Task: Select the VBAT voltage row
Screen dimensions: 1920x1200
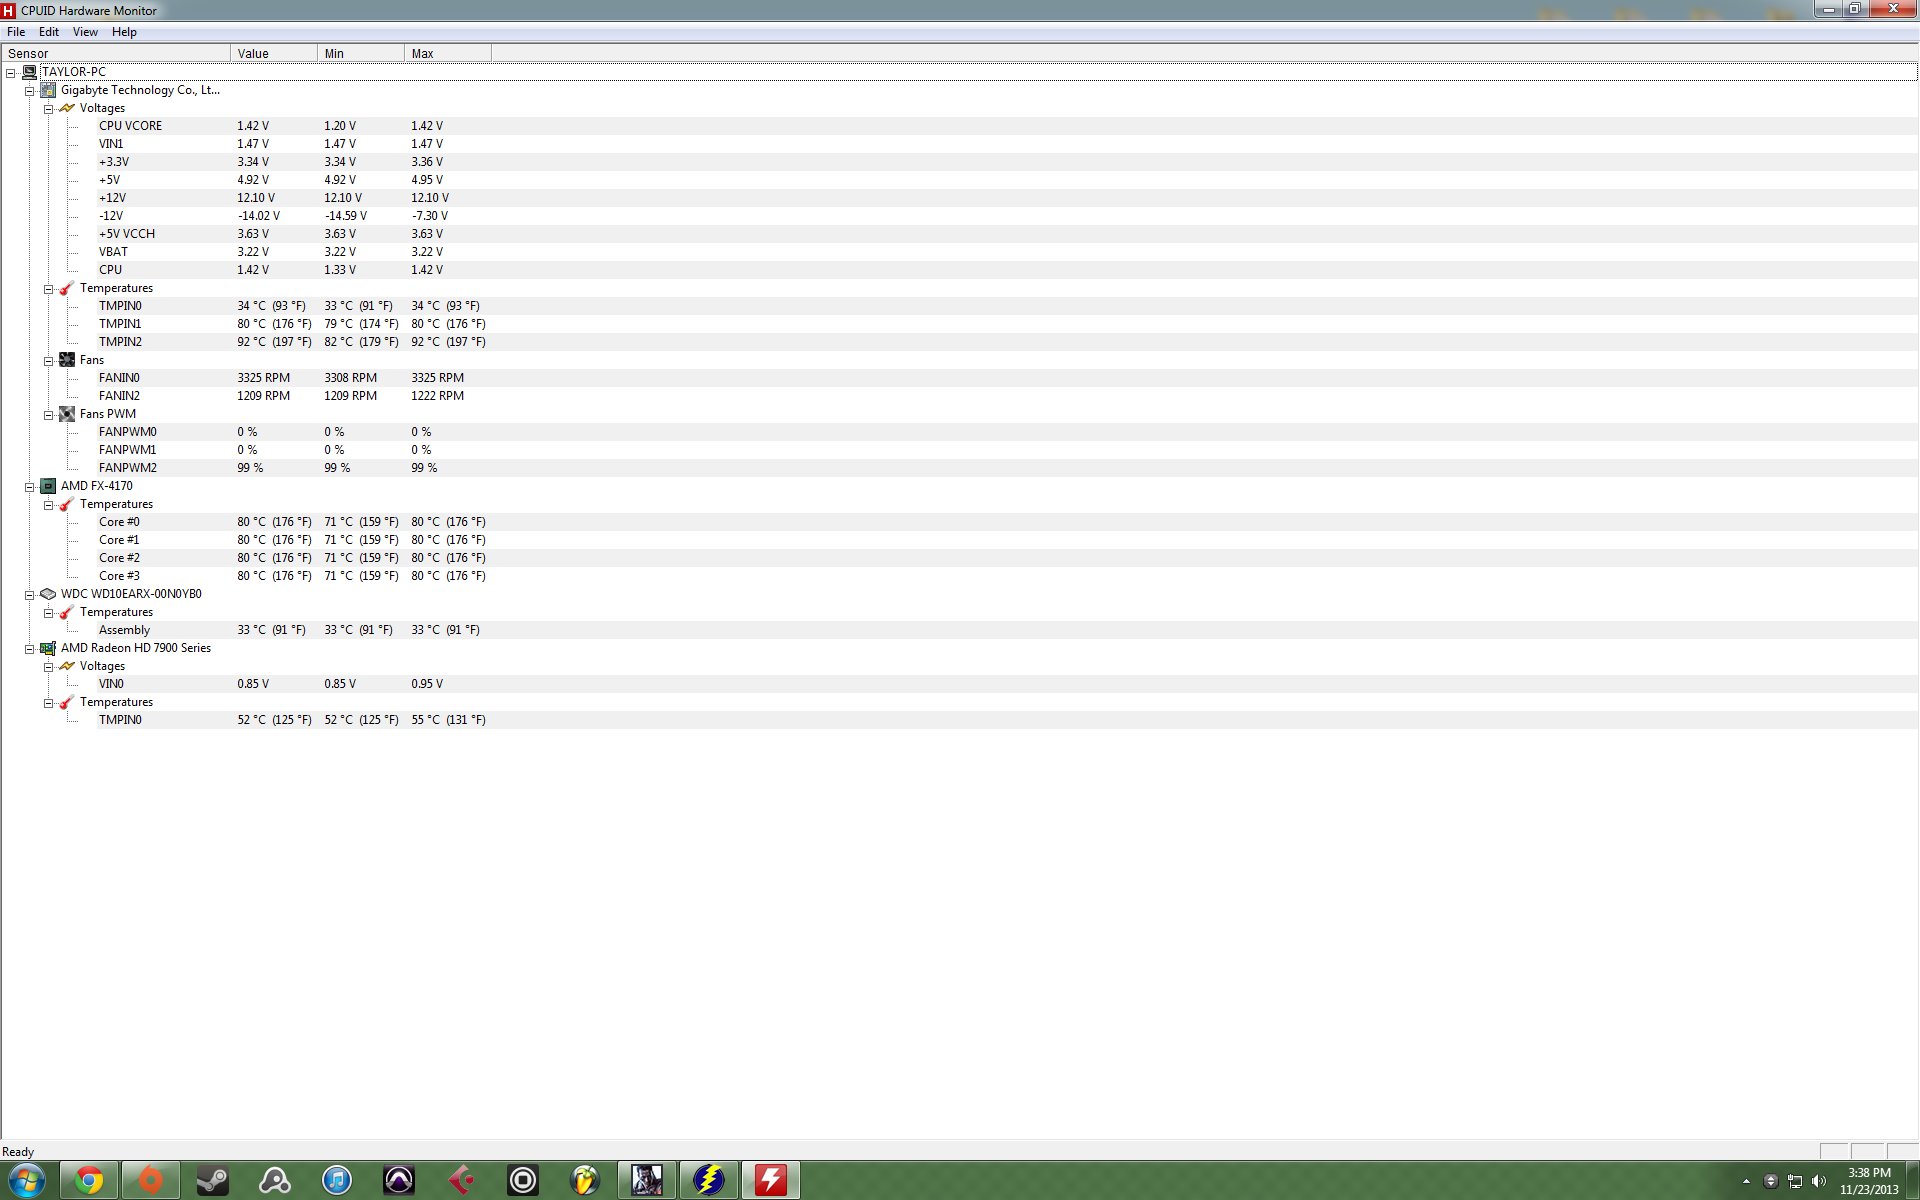Action: pos(1007,252)
